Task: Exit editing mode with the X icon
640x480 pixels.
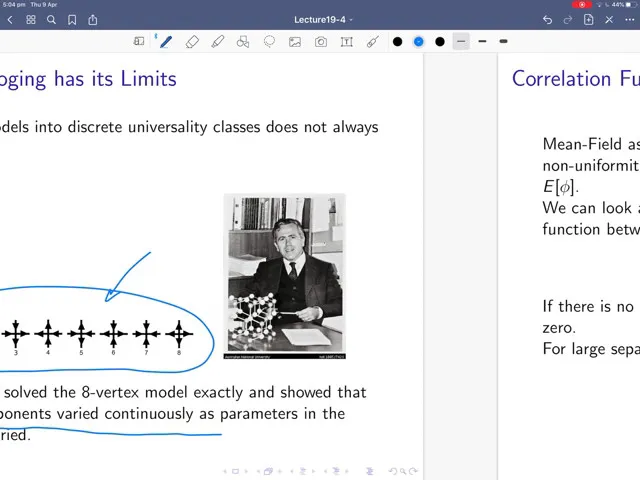Action: (609, 20)
